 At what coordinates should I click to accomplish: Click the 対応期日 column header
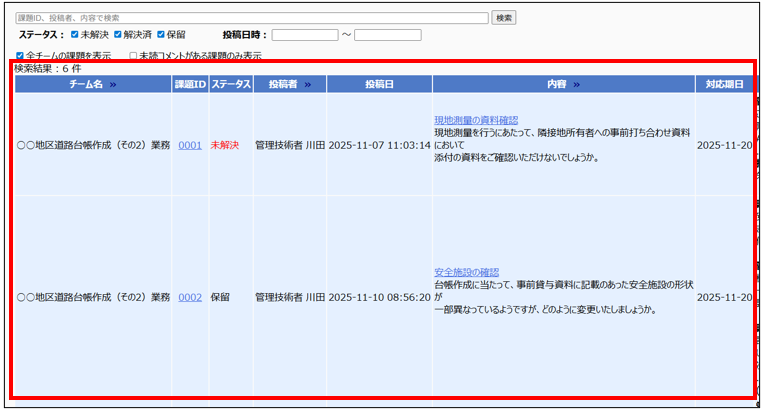724,85
